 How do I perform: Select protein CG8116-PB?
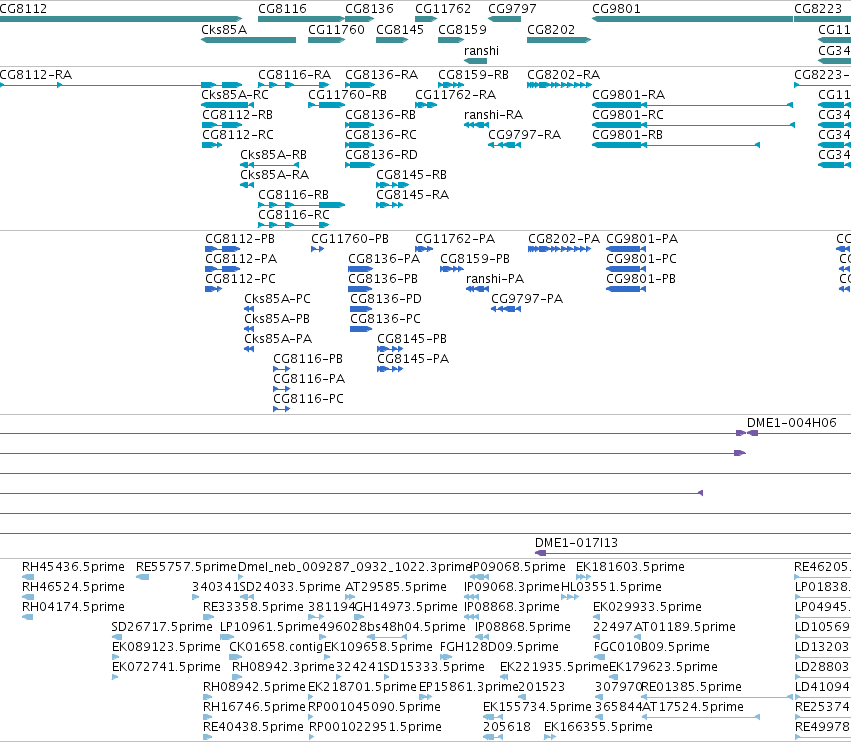308,359
